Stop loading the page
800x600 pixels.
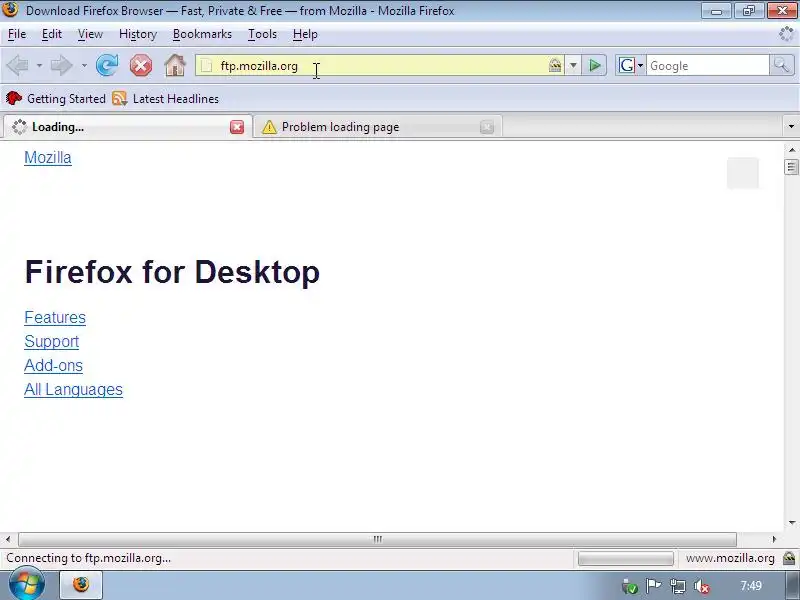141,65
